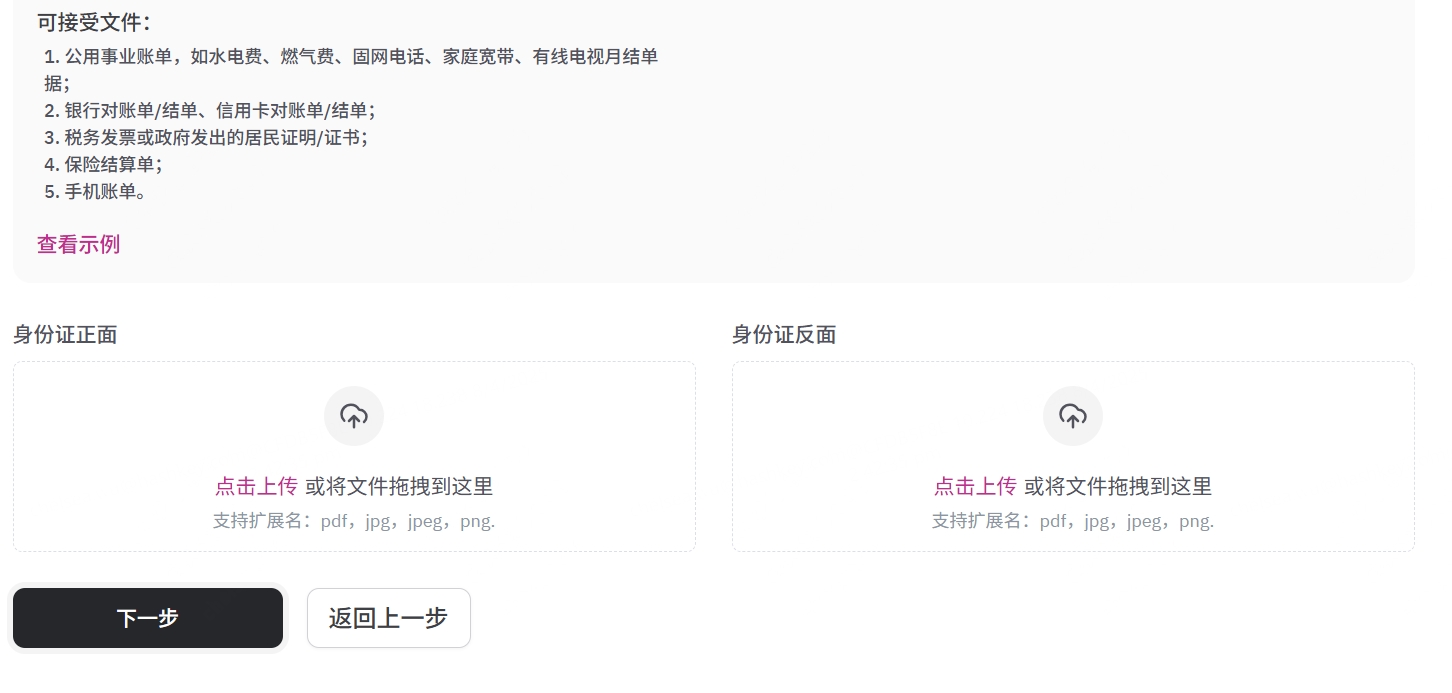
Task: Click the cloud upload icon under 身份证反面
Action: pyautogui.click(x=1073, y=416)
